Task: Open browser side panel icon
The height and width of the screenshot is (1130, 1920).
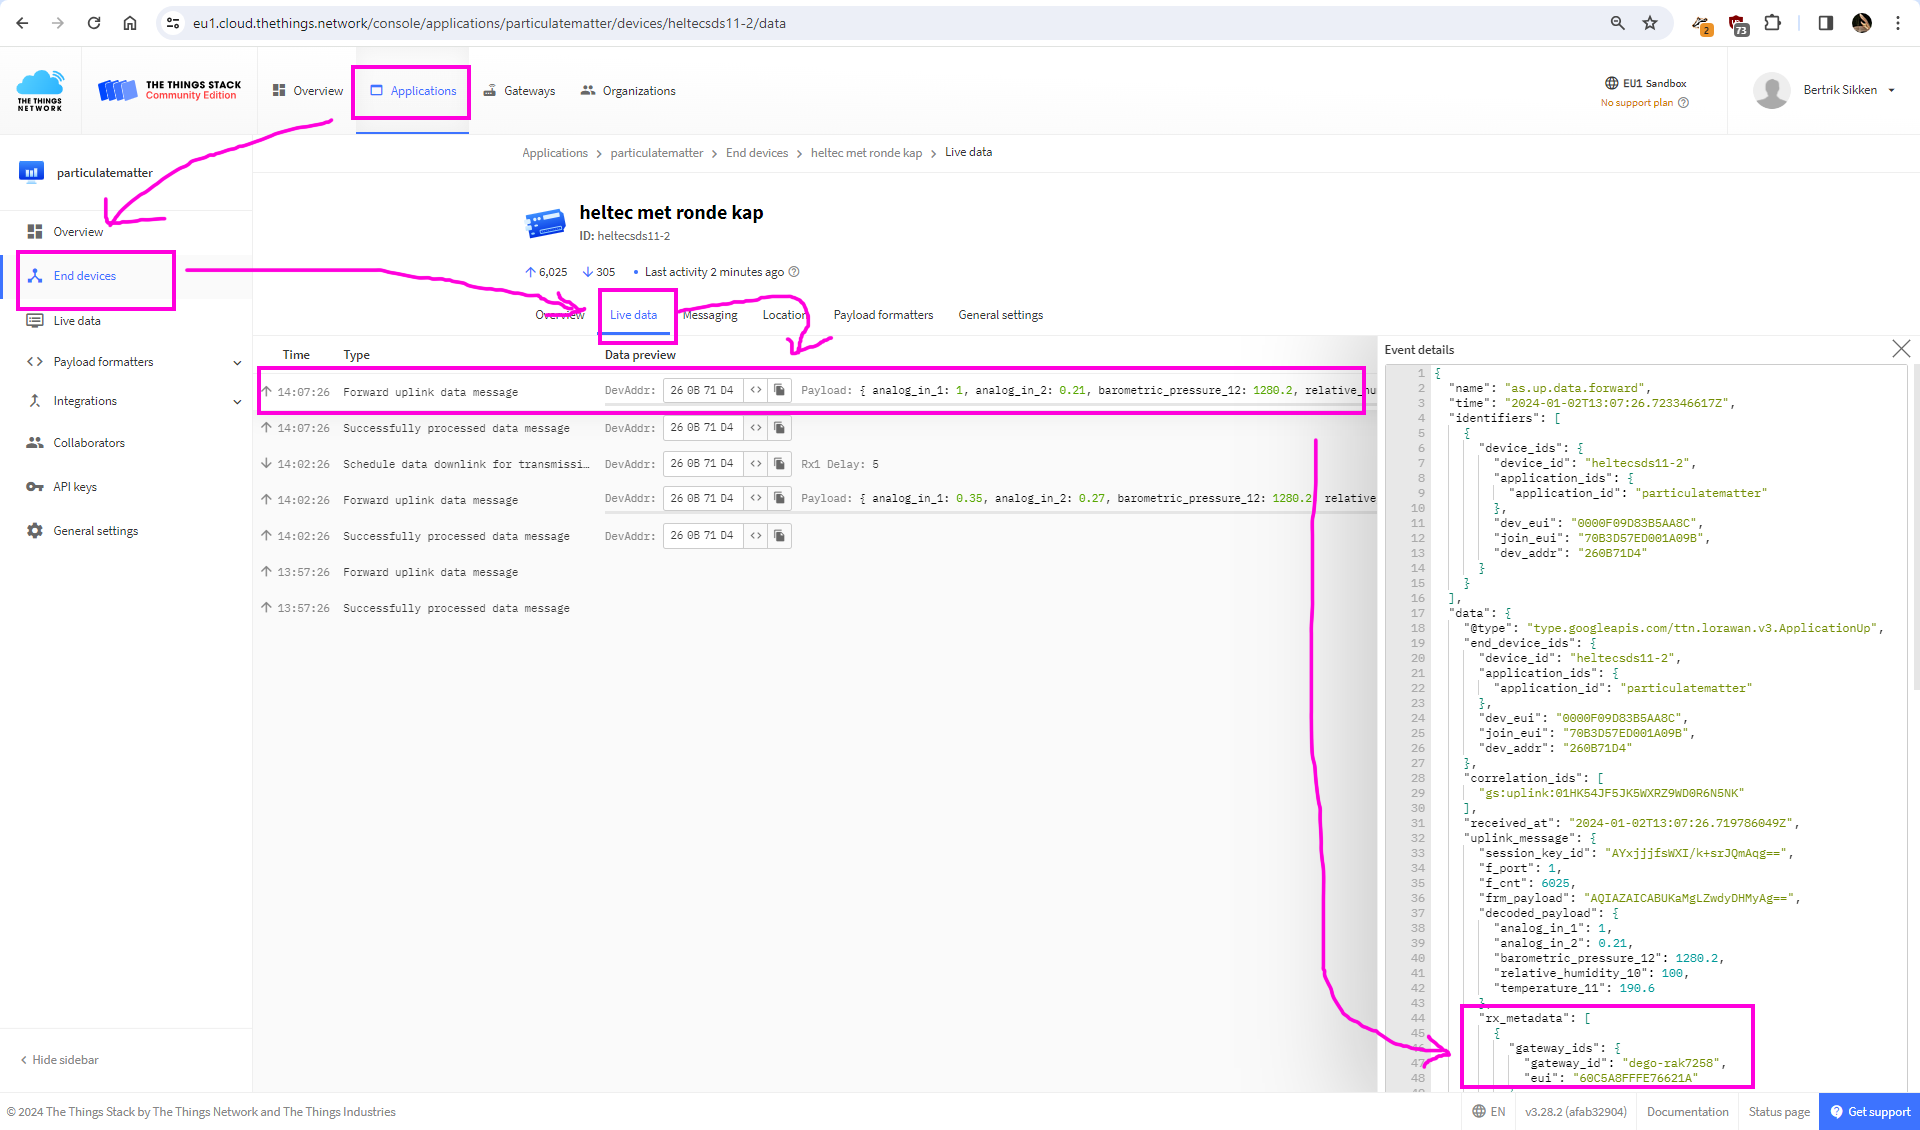Action: pyautogui.click(x=1826, y=23)
